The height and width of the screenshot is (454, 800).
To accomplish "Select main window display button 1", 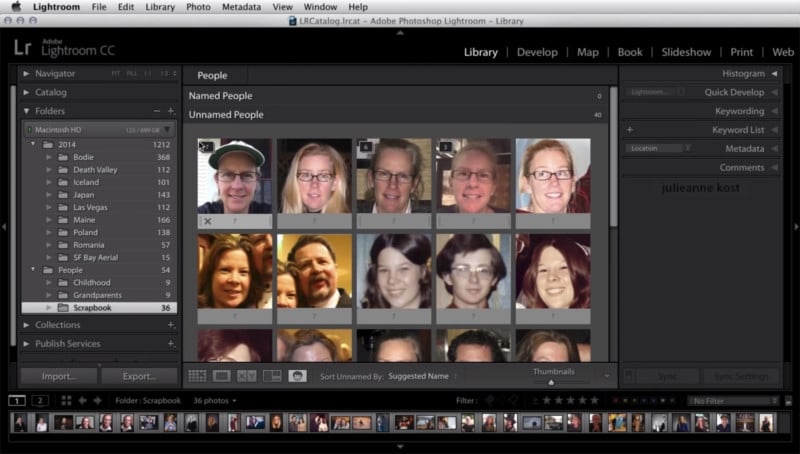I will [x=17, y=400].
